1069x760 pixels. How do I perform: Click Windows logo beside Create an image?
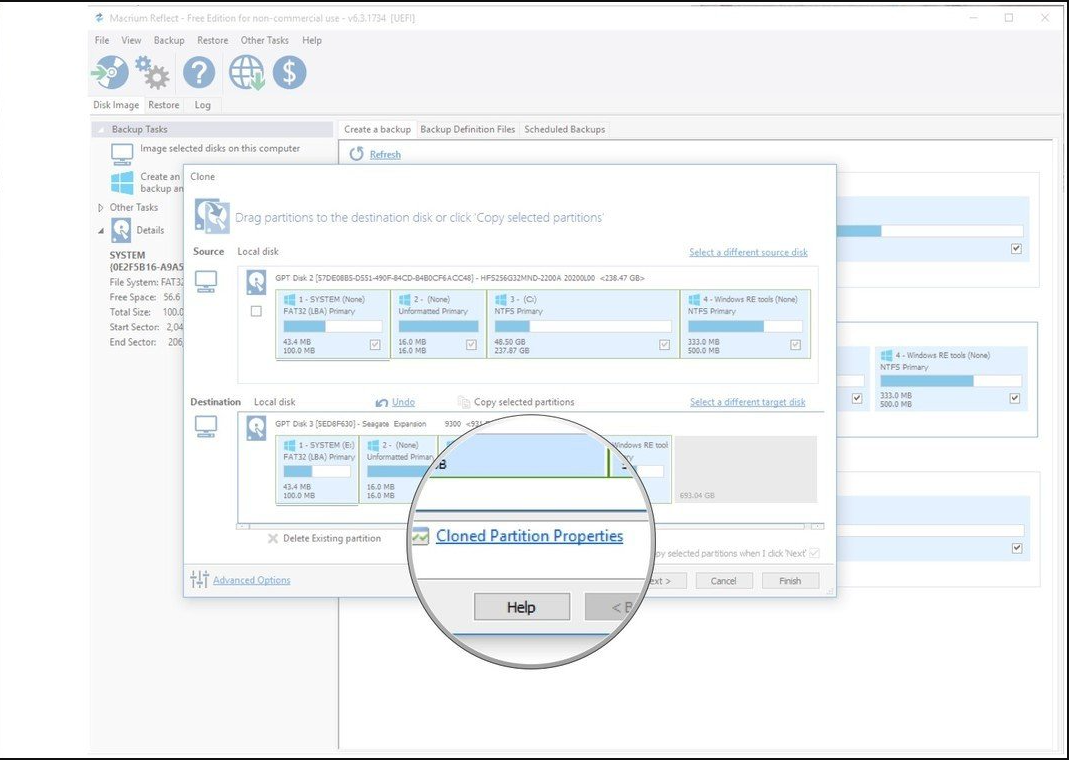point(122,183)
